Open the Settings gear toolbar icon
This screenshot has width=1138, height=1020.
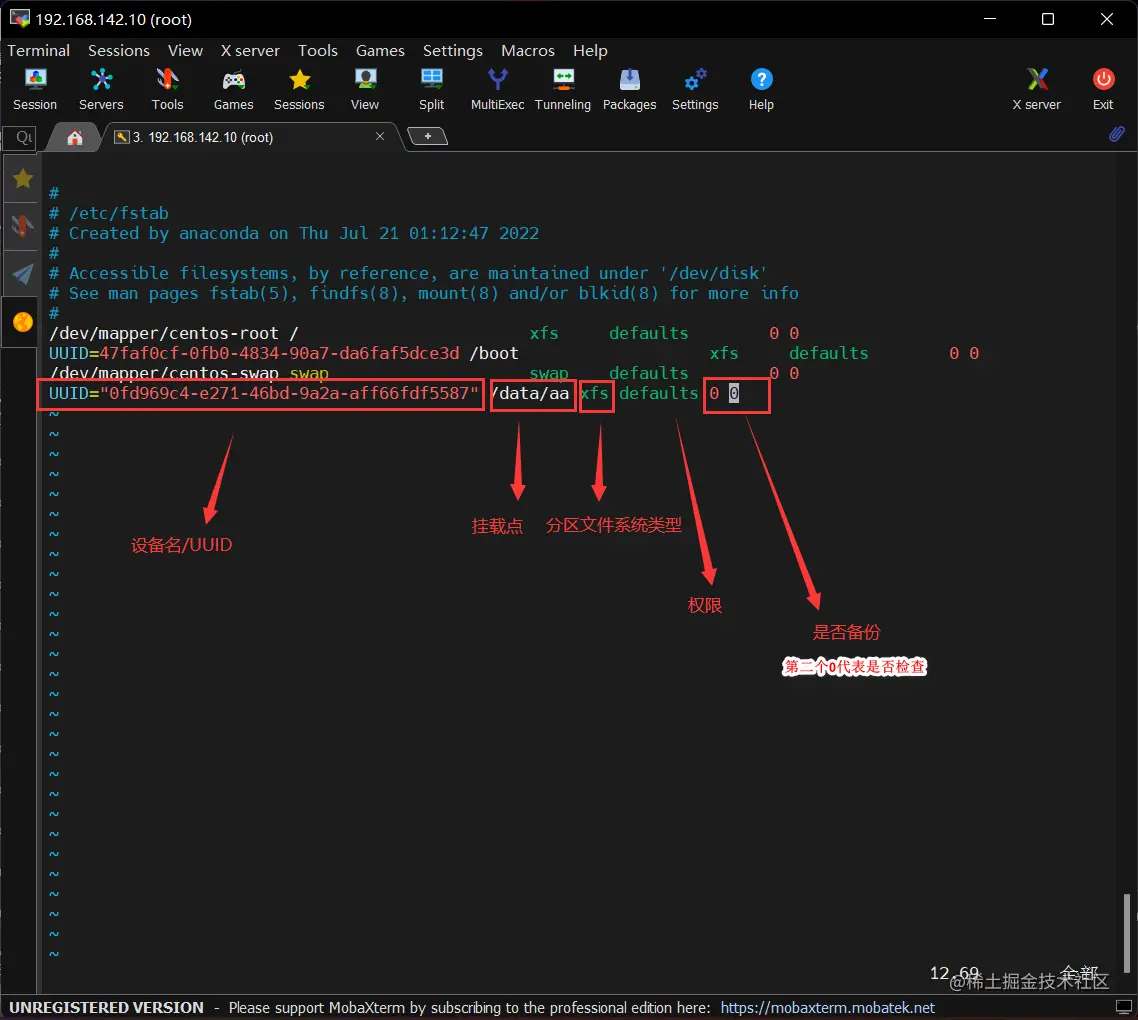point(695,89)
